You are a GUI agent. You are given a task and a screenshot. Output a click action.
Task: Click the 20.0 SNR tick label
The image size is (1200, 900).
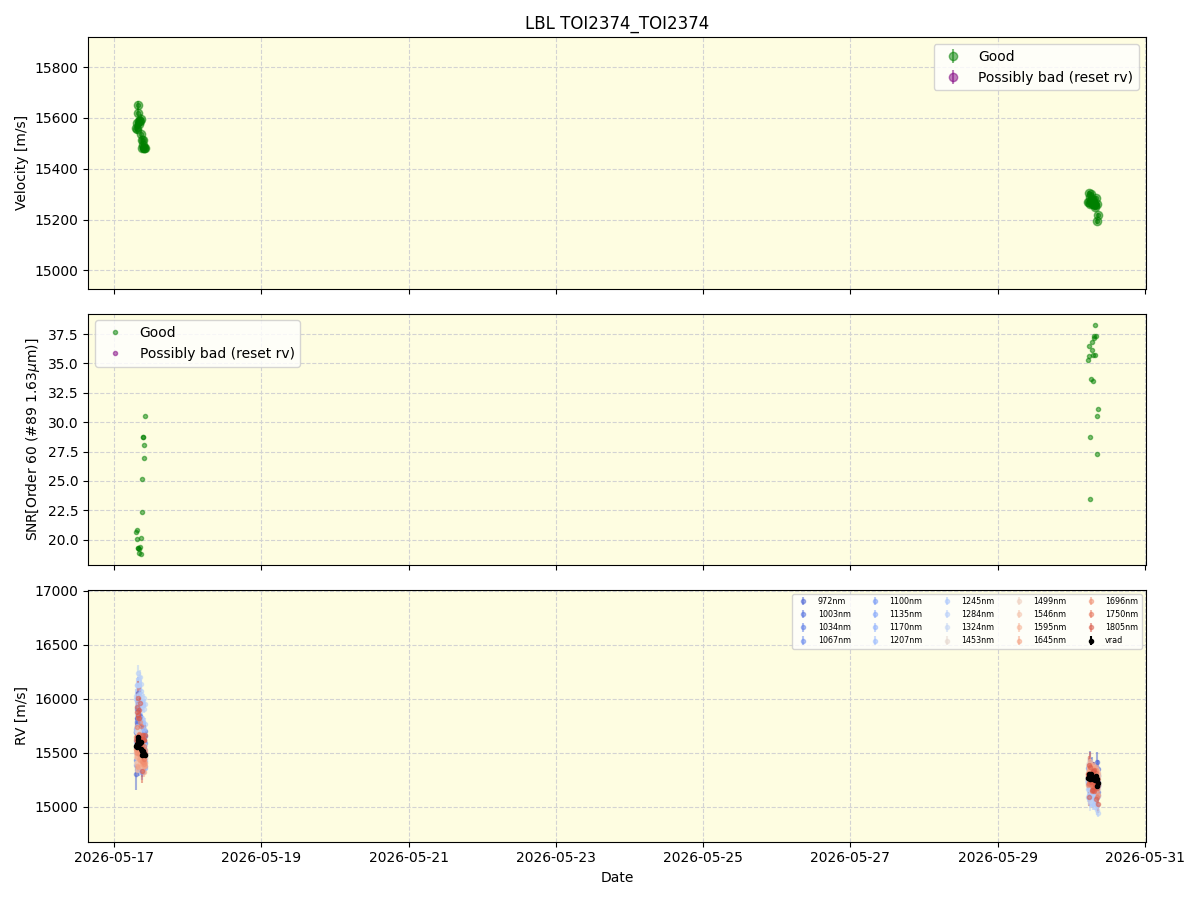pyautogui.click(x=65, y=541)
